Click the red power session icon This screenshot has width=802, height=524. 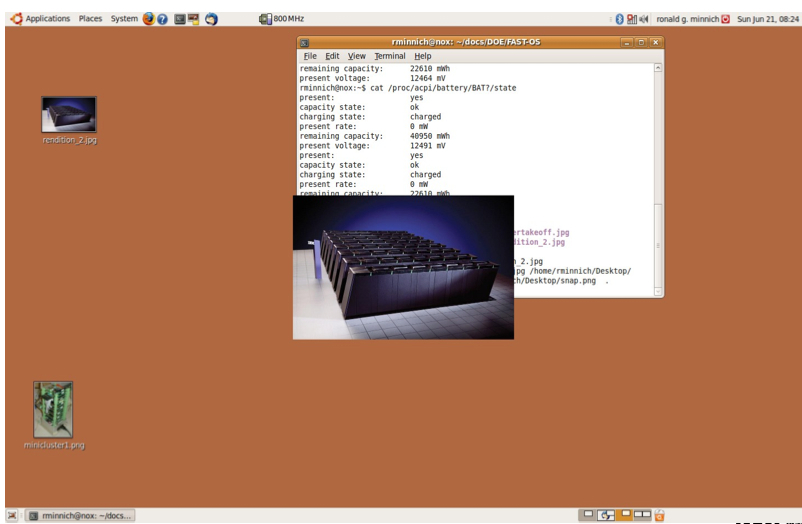[725, 19]
